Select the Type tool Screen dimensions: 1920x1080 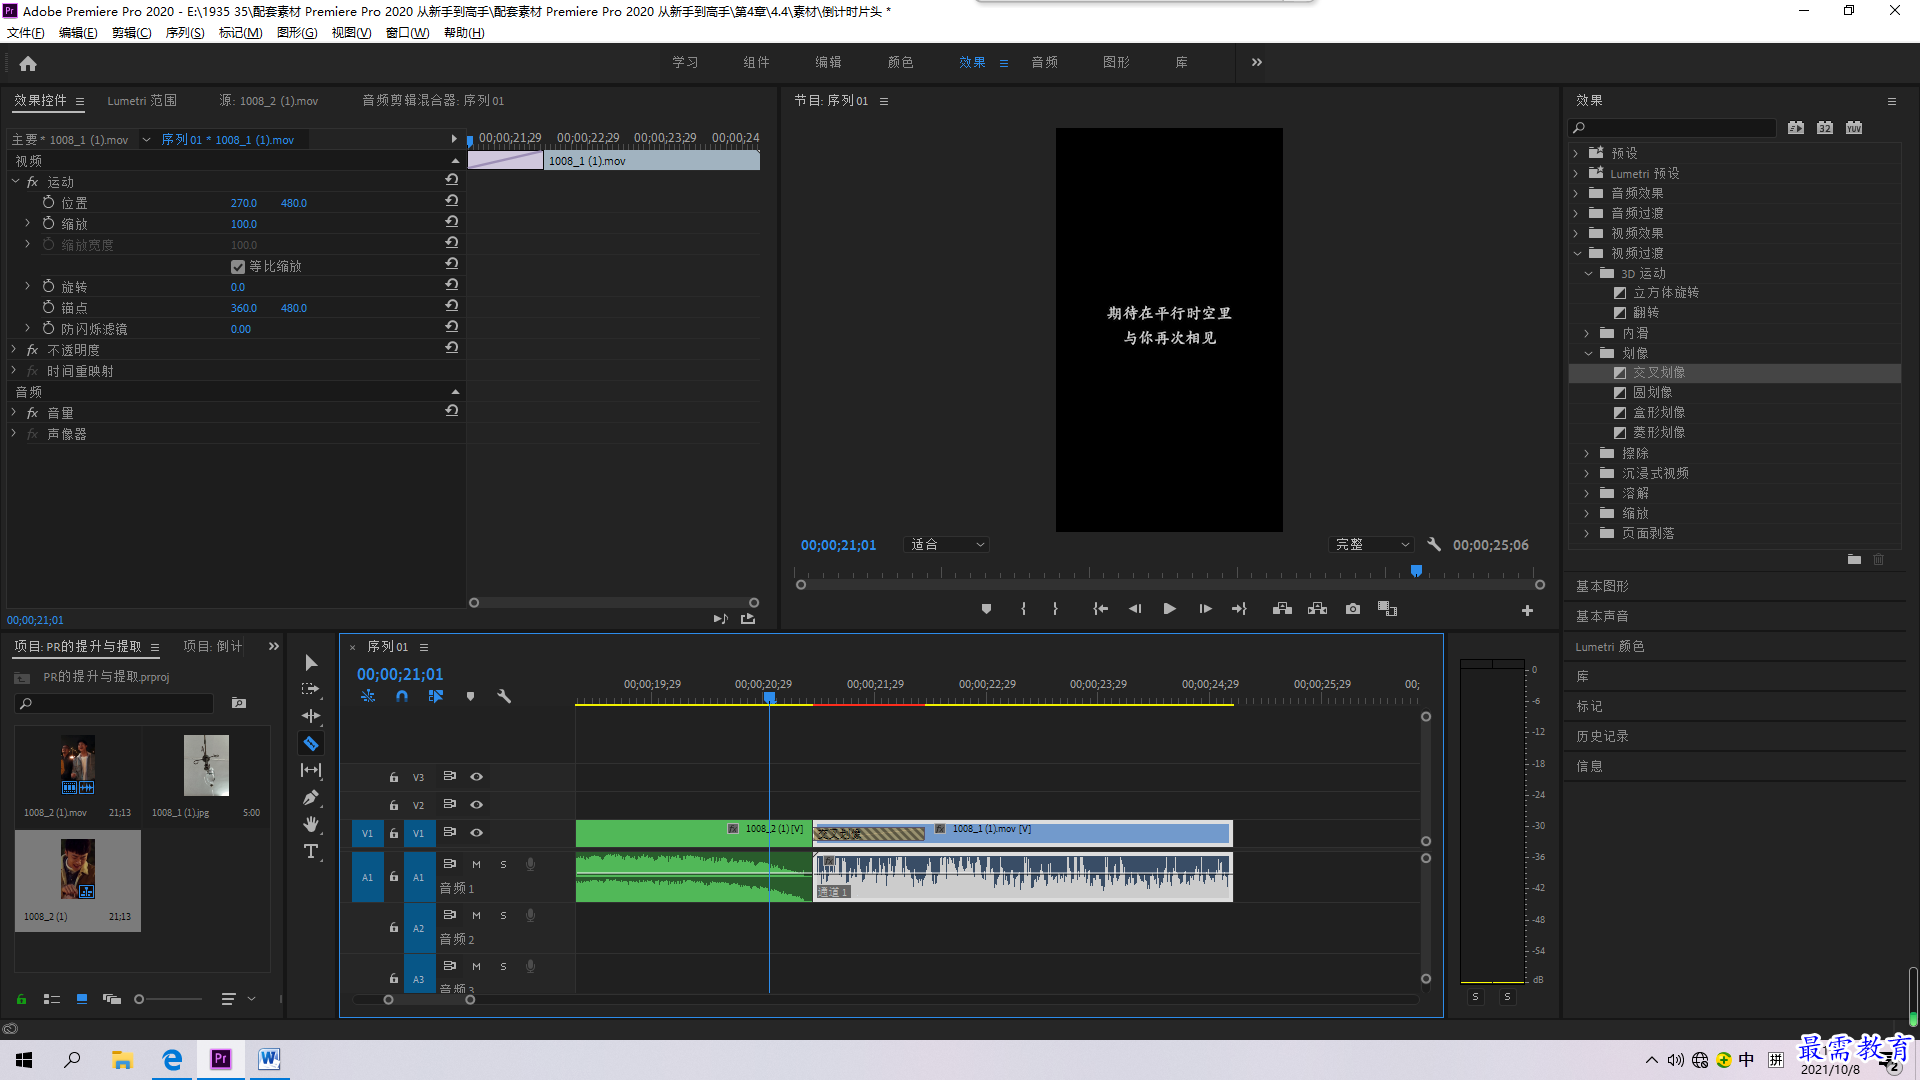click(x=311, y=851)
